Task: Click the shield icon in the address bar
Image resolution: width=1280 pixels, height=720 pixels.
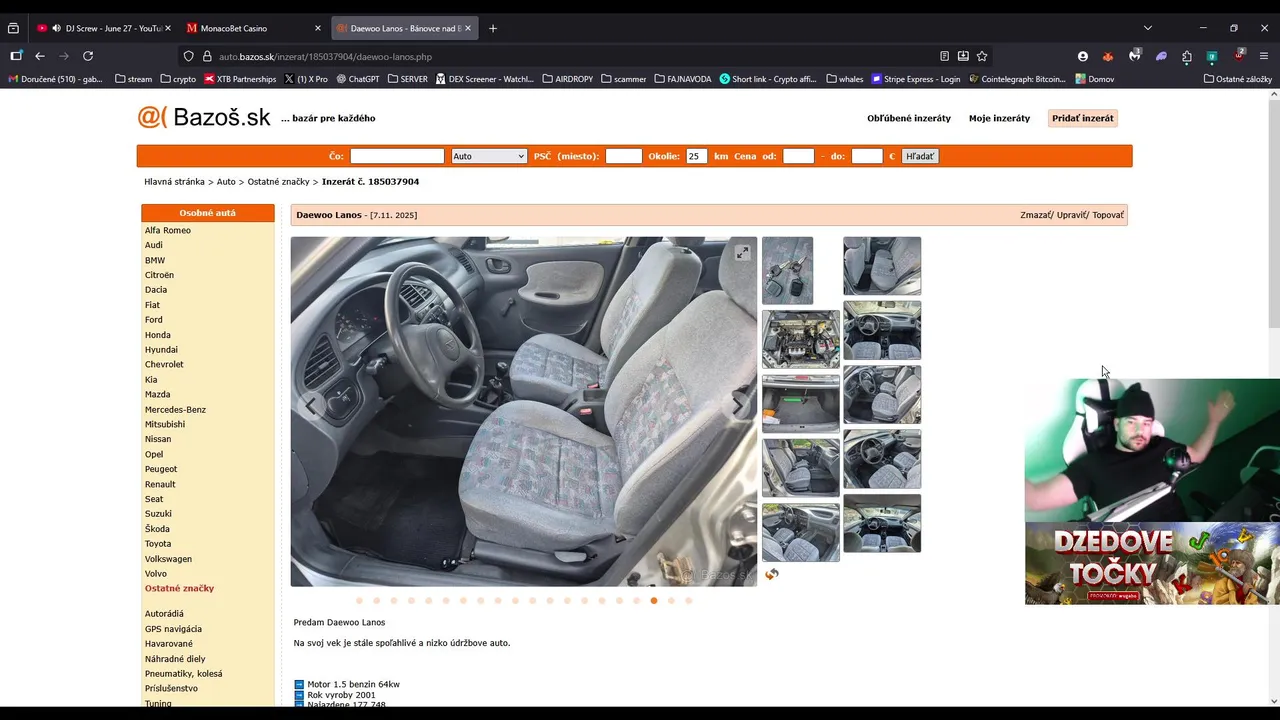Action: [x=188, y=56]
